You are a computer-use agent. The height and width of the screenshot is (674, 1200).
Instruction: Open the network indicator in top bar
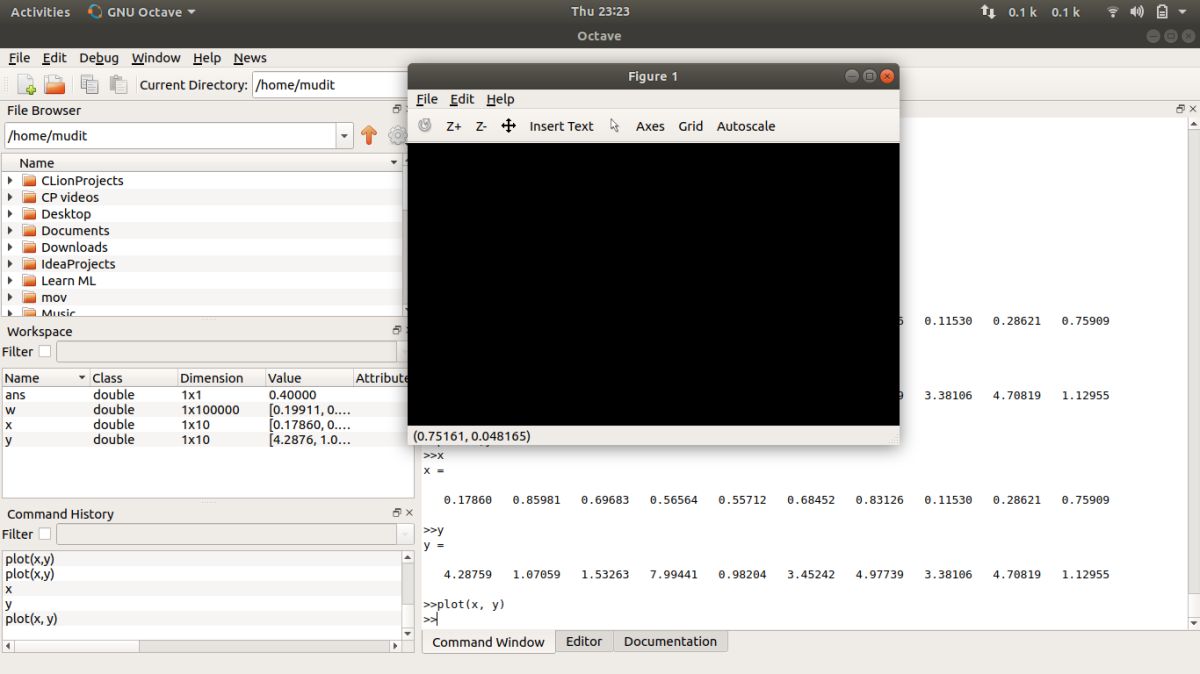[988, 12]
